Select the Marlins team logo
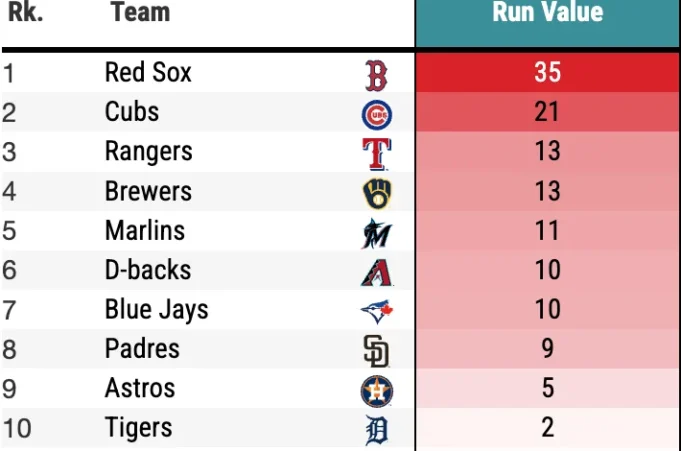Viewport: 681px width, 451px height. [x=376, y=232]
